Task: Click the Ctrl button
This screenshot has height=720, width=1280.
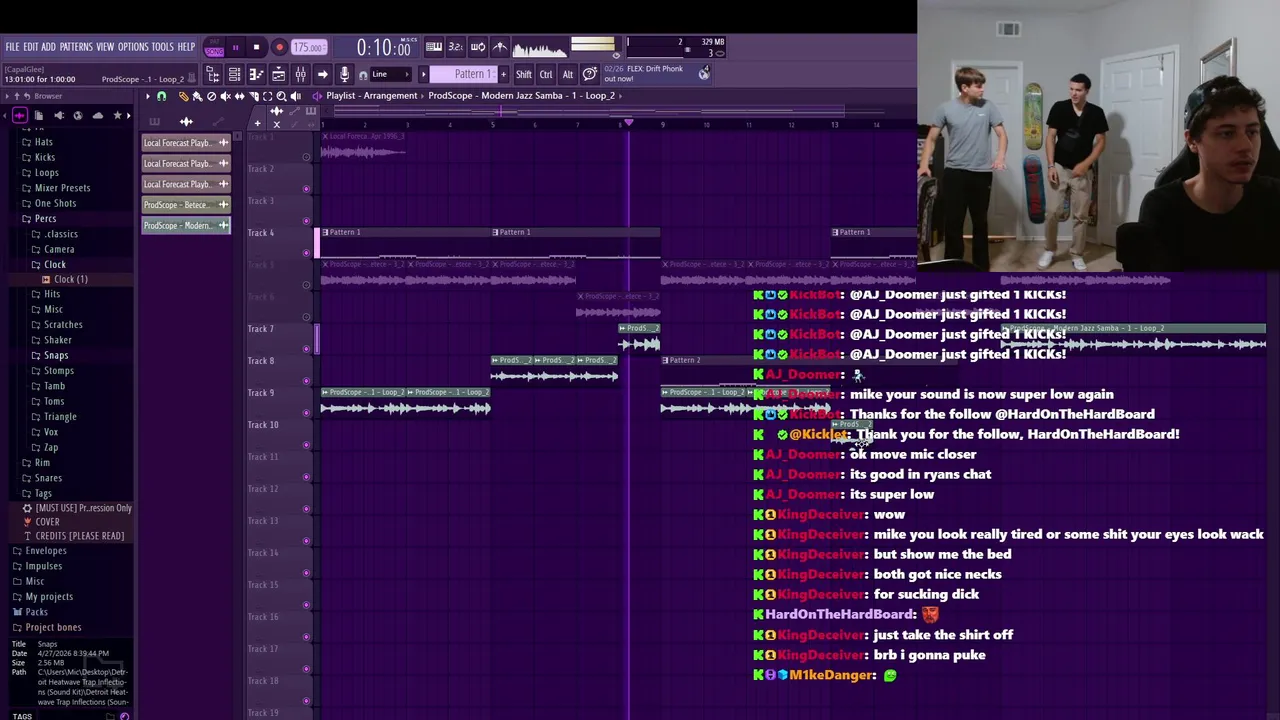Action: coord(546,74)
